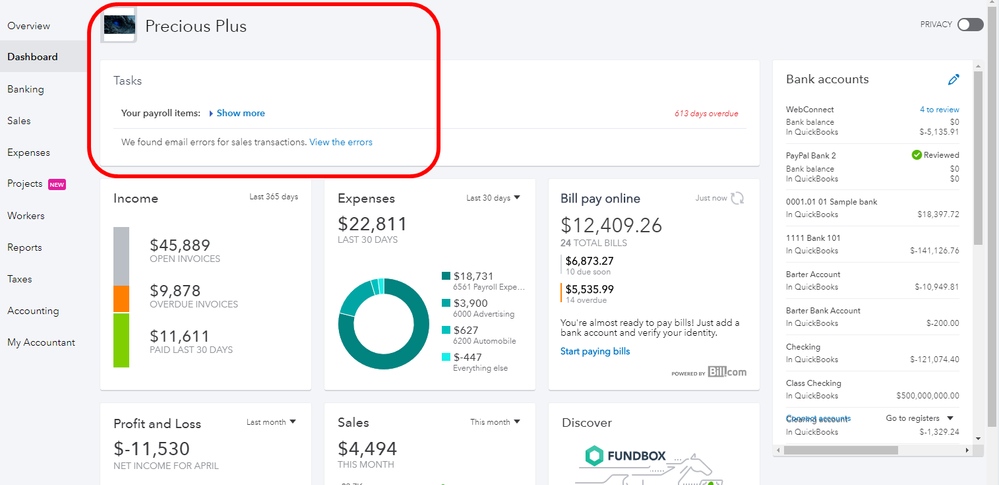Open the Sales sidebar item
Viewport: 999px width, 485px height.
pos(19,120)
